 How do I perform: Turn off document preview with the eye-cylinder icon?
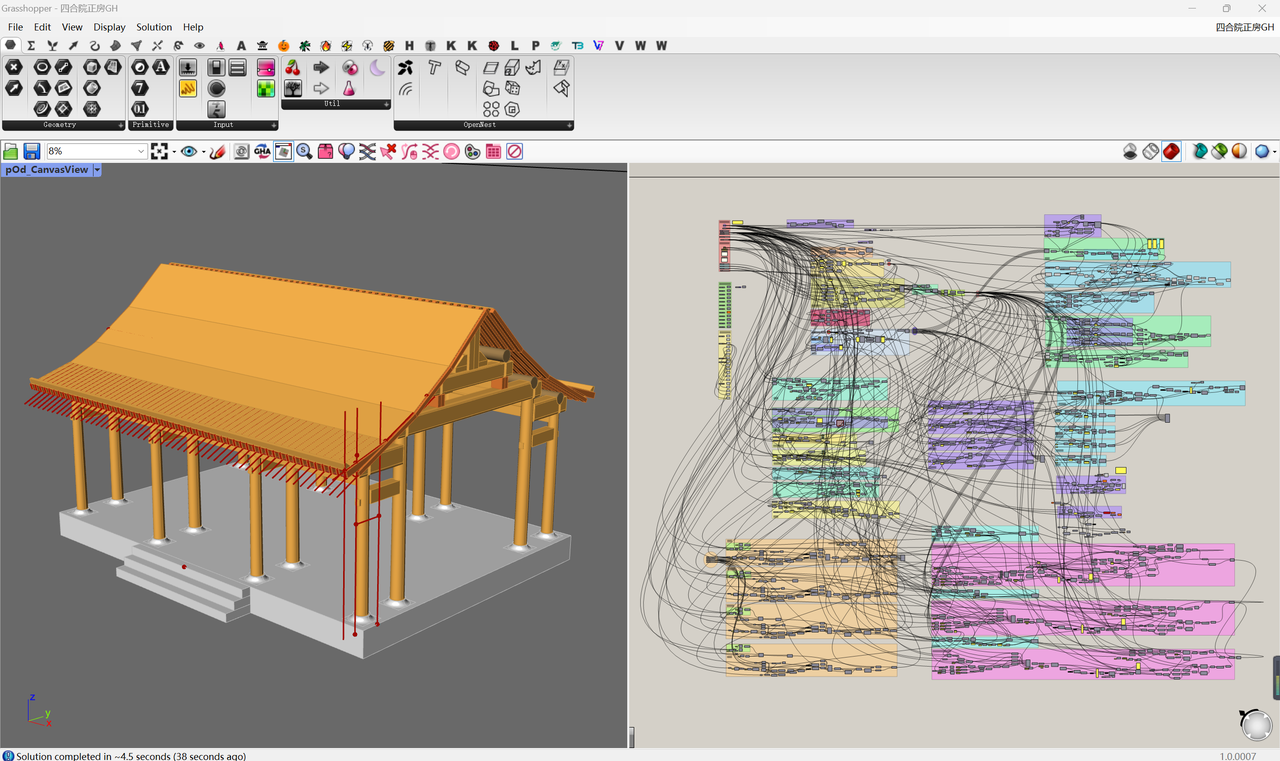pos(1130,151)
